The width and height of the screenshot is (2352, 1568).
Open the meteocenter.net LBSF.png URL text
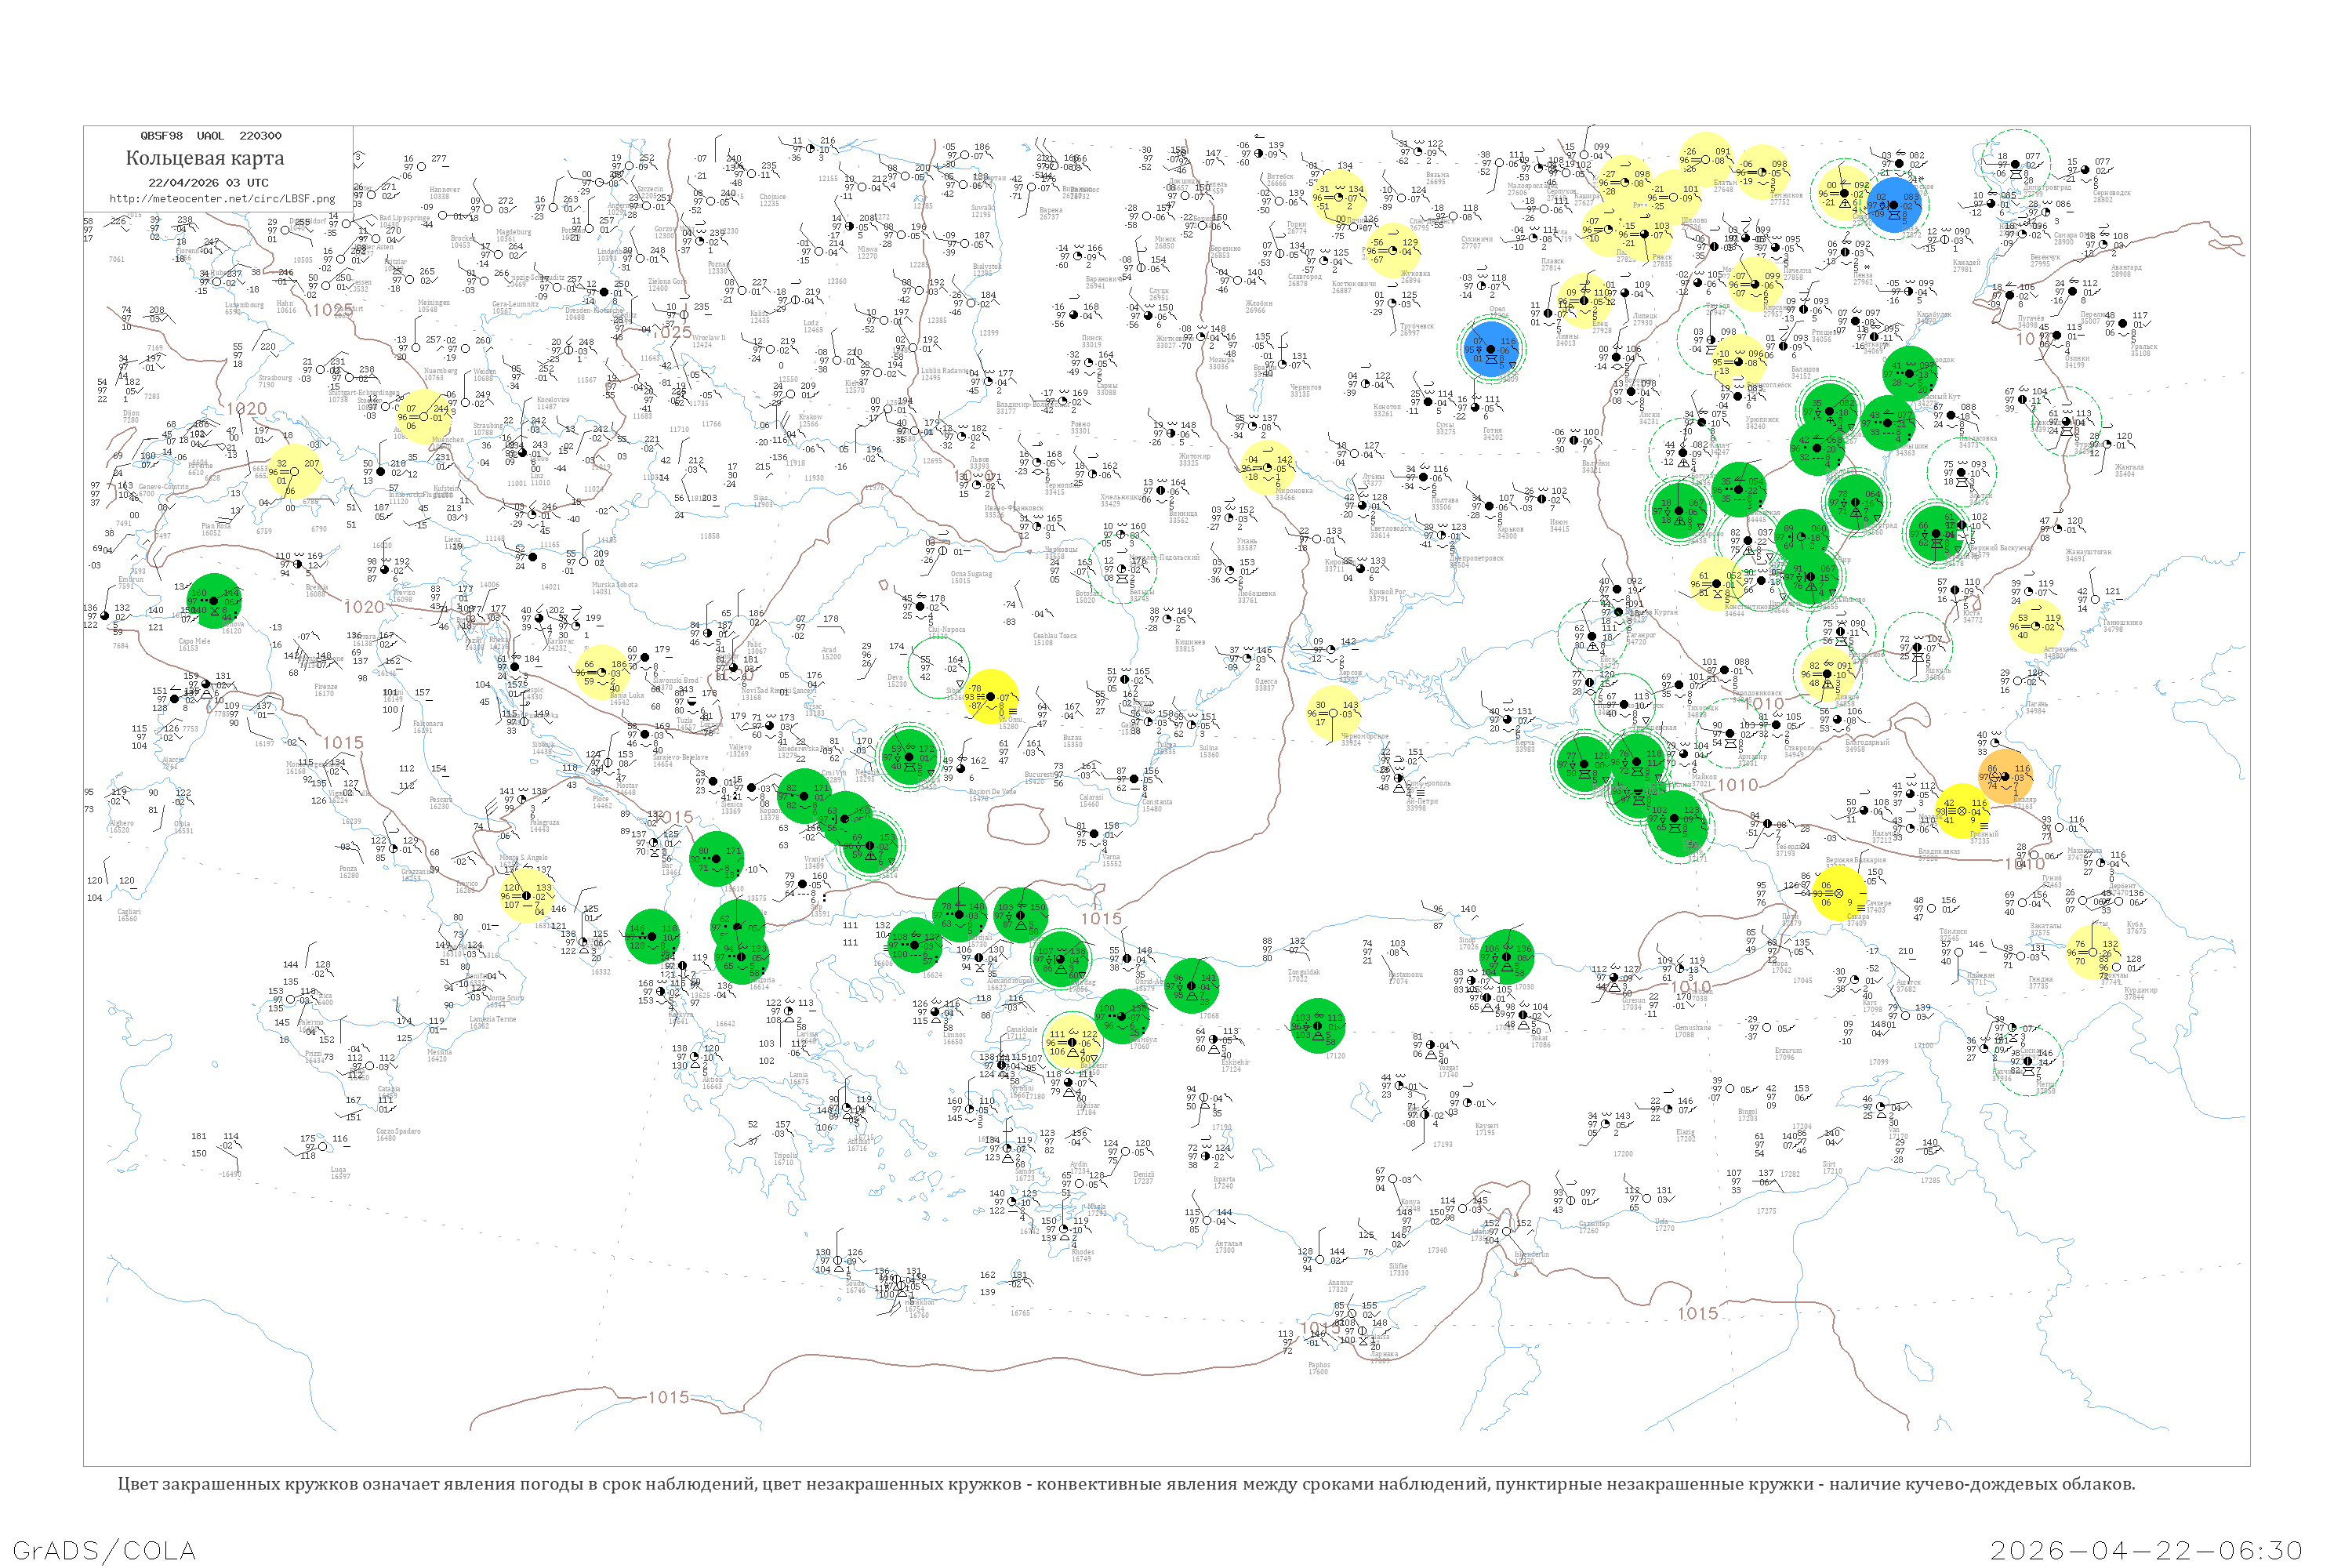click(x=222, y=198)
